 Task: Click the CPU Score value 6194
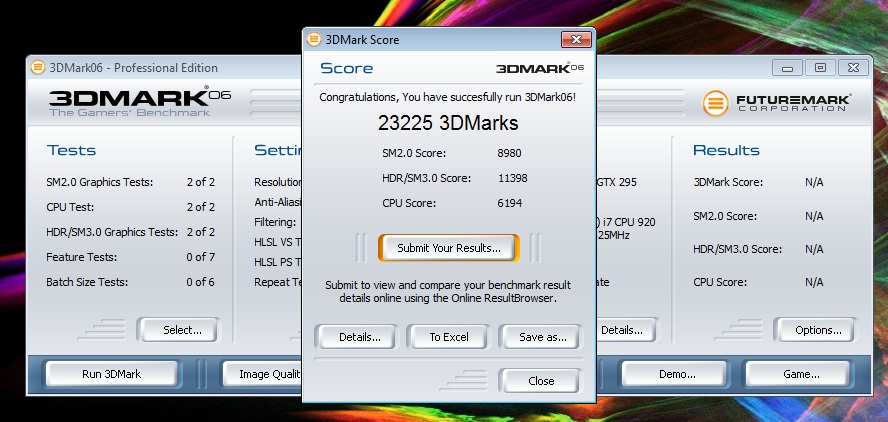[510, 203]
